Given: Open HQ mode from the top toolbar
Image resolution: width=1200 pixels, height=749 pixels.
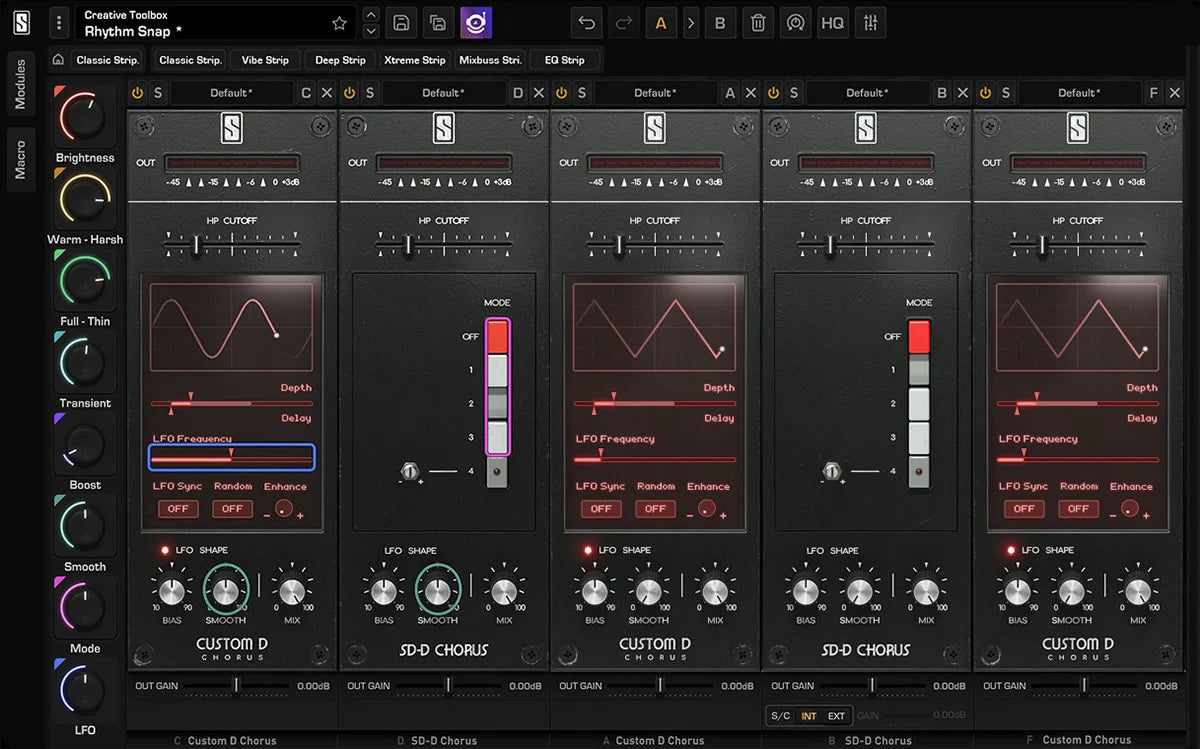Looking at the screenshot, I should pos(832,22).
